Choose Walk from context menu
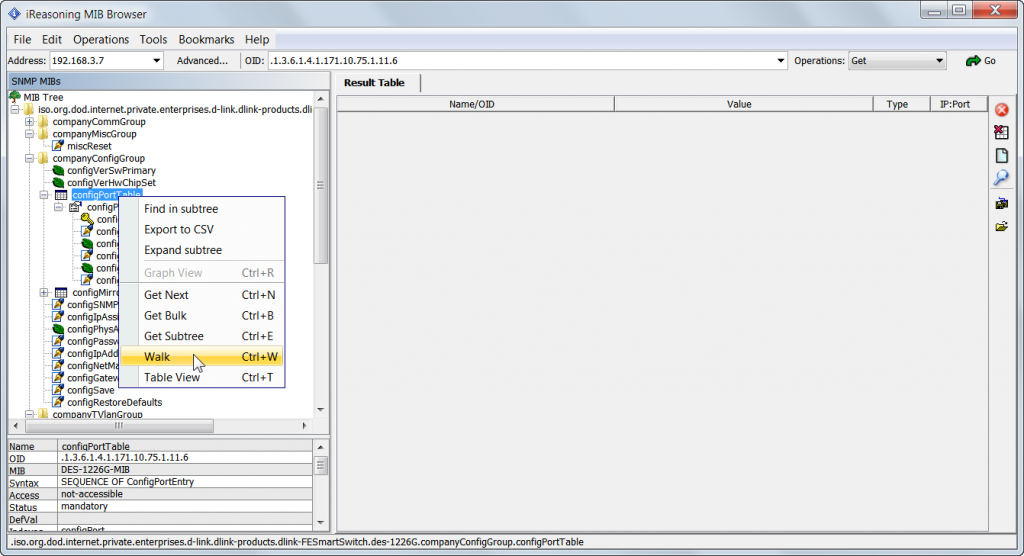This screenshot has height=556, width=1024. pyautogui.click(x=202, y=357)
